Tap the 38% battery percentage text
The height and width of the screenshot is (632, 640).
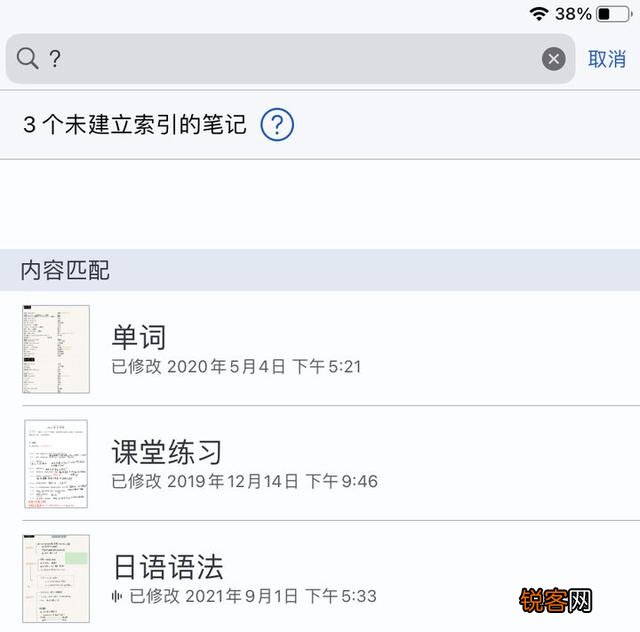coord(573,14)
